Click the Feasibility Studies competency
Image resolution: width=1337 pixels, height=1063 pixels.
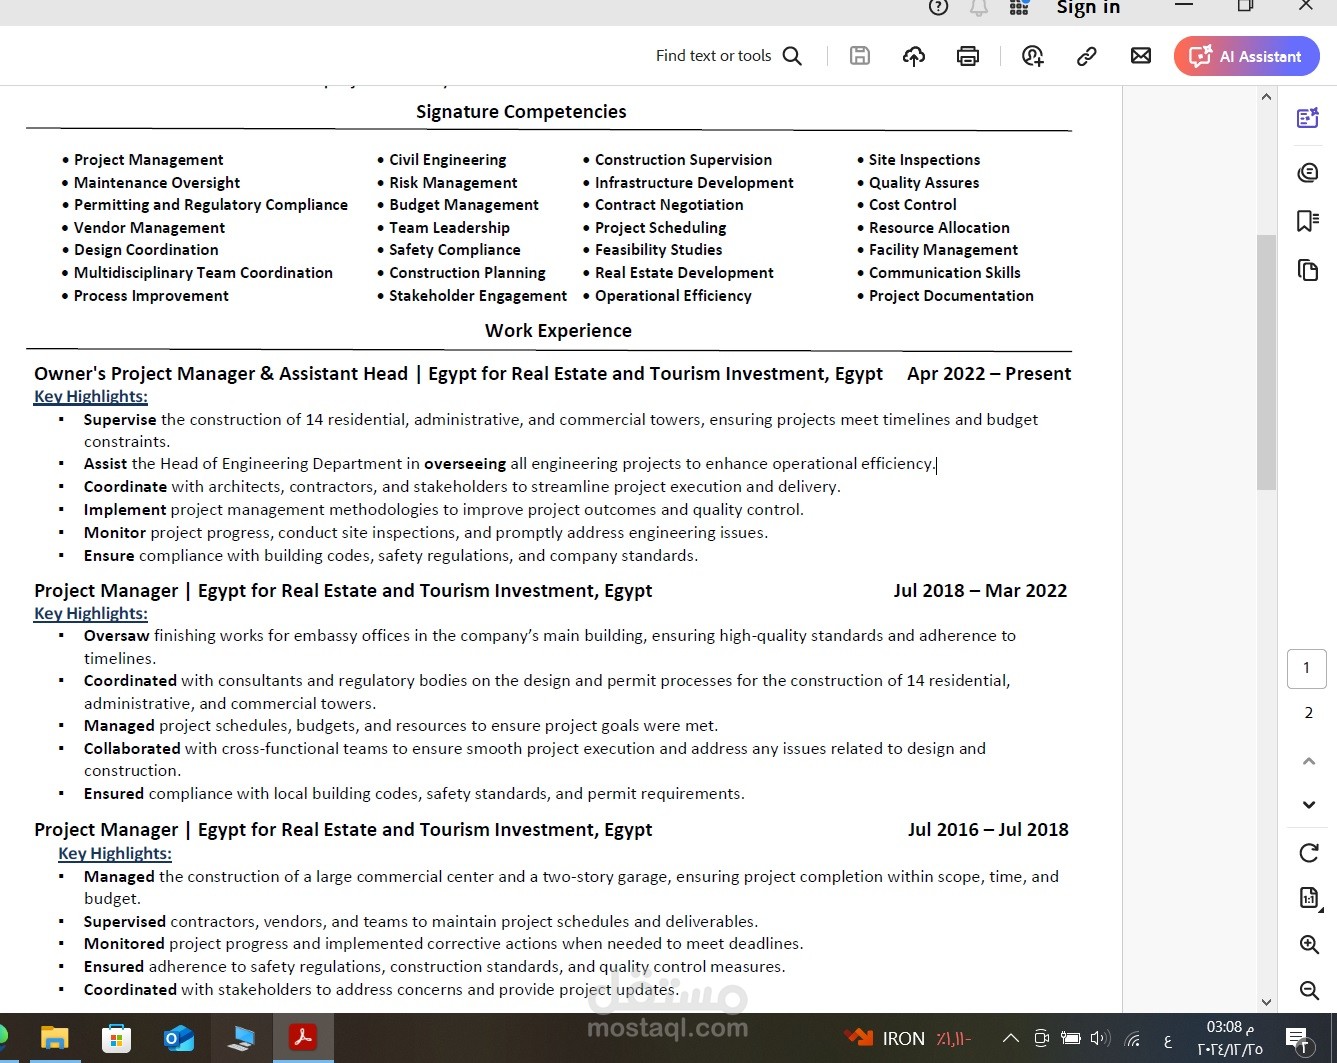pos(658,250)
